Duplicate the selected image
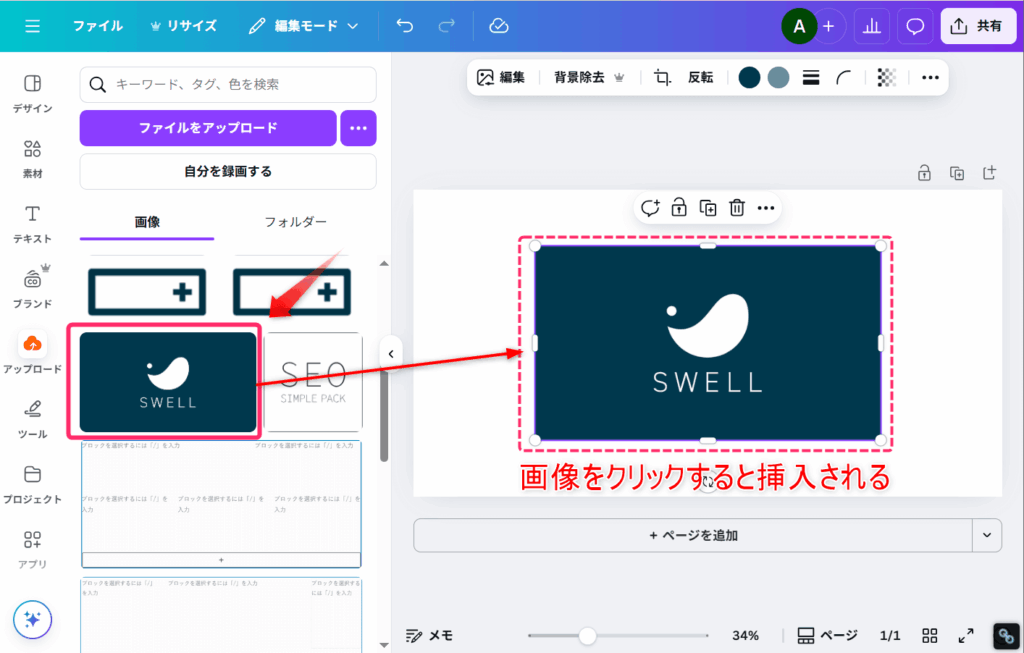This screenshot has width=1024, height=653. (x=708, y=208)
